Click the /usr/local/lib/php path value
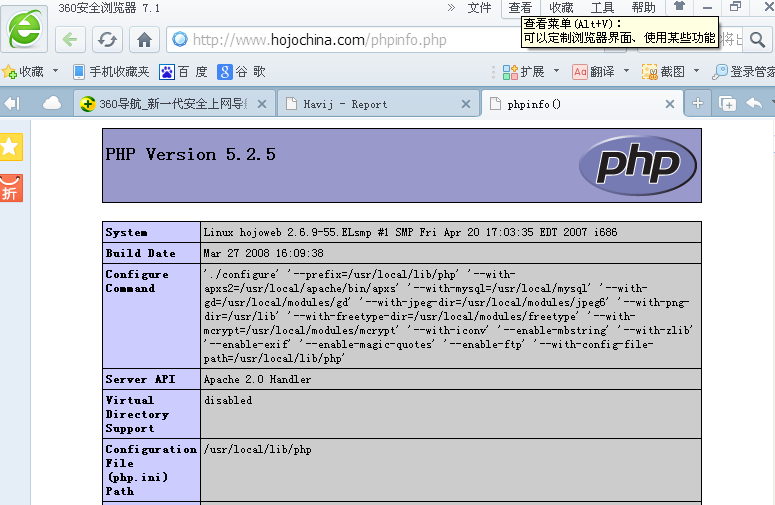Image resolution: width=775 pixels, height=505 pixels. pos(258,450)
